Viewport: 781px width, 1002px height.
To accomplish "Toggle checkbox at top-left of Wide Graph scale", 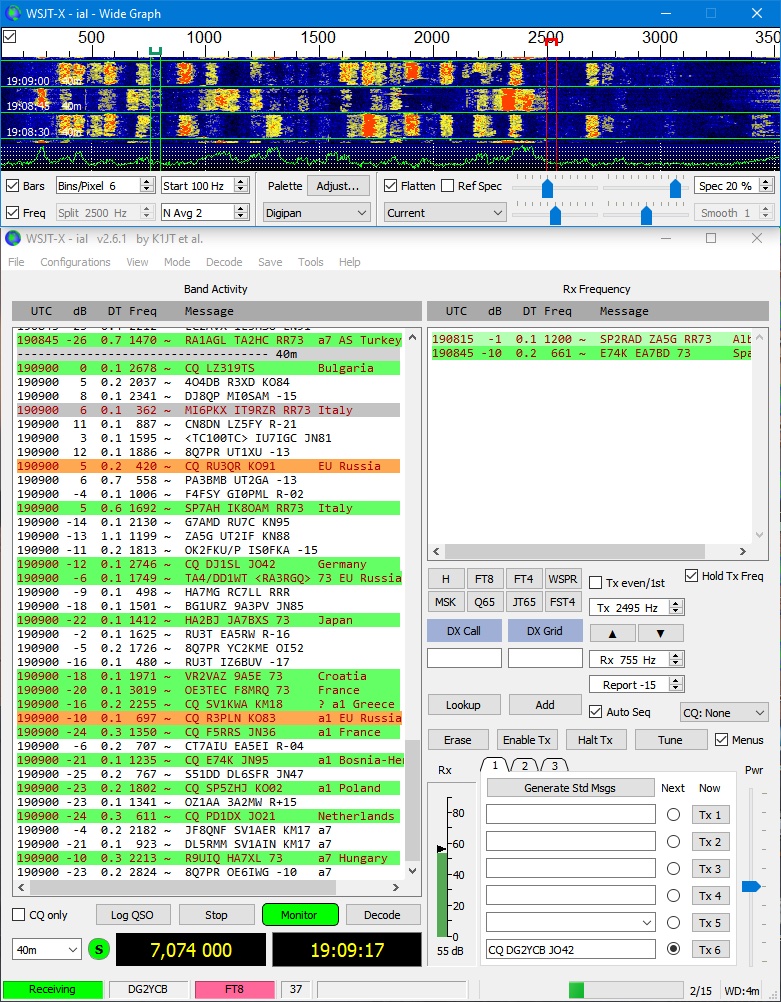I will click(x=10, y=36).
